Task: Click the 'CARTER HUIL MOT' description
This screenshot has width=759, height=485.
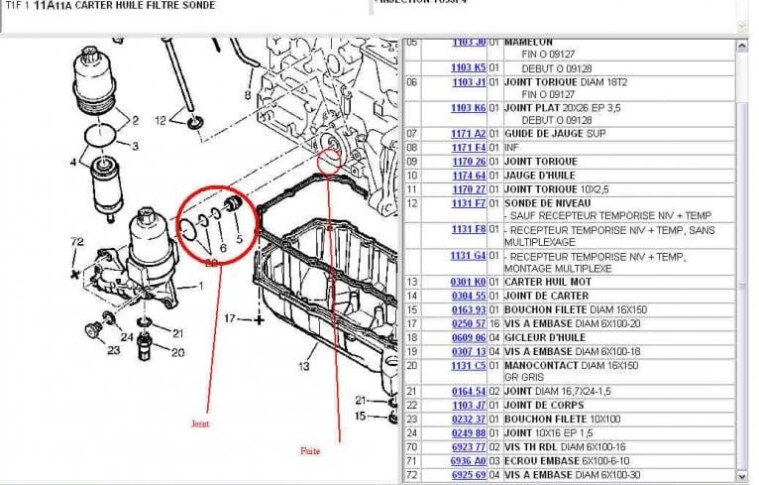Action: [x=548, y=282]
